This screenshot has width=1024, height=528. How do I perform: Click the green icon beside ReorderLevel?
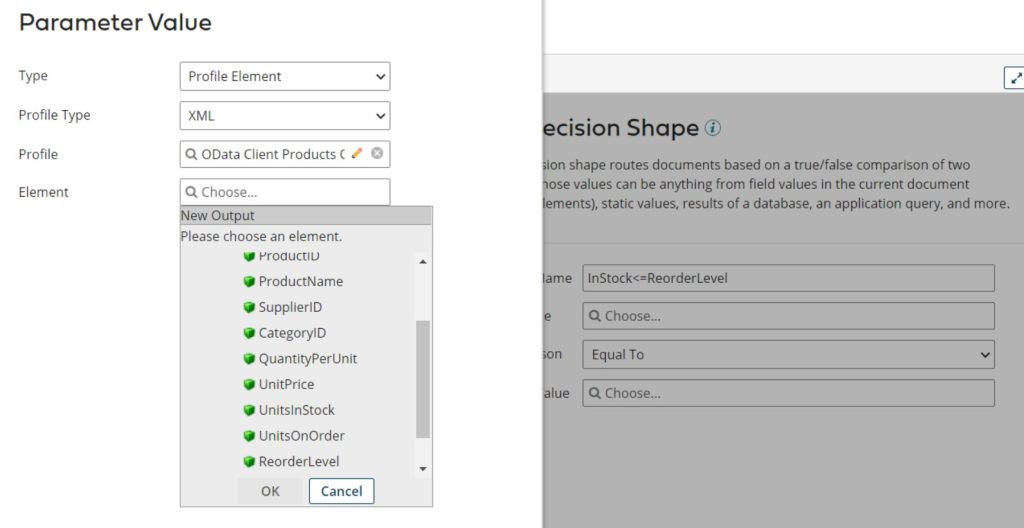(x=249, y=462)
